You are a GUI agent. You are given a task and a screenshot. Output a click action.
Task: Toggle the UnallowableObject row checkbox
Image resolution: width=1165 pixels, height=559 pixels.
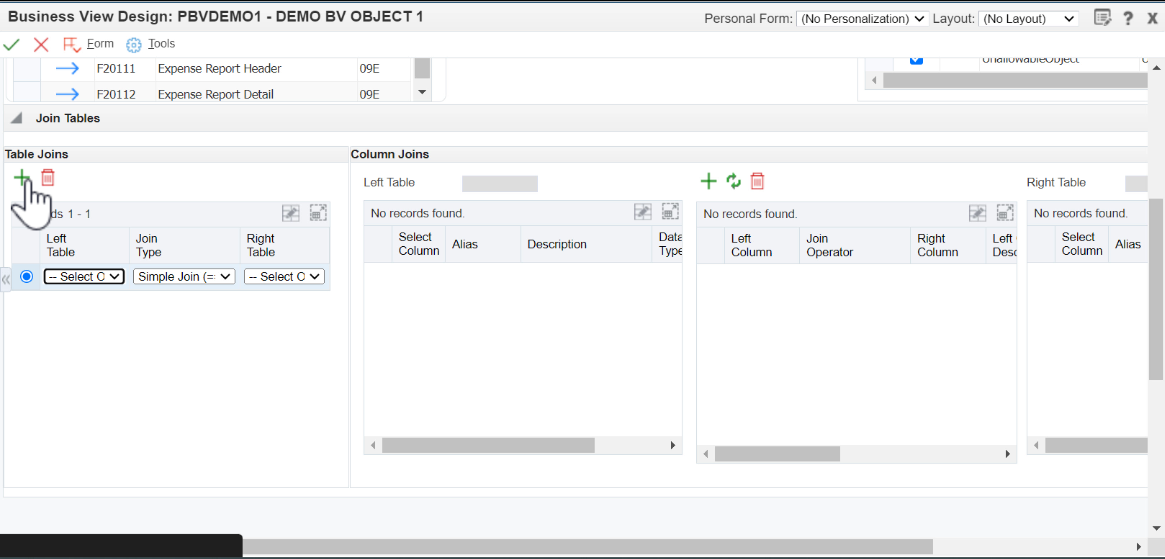[916, 59]
